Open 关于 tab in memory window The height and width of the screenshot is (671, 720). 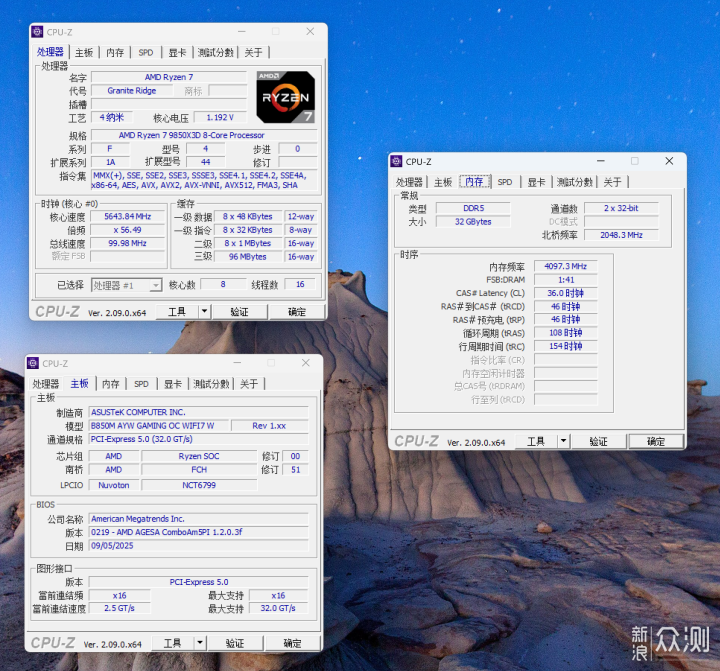[613, 182]
